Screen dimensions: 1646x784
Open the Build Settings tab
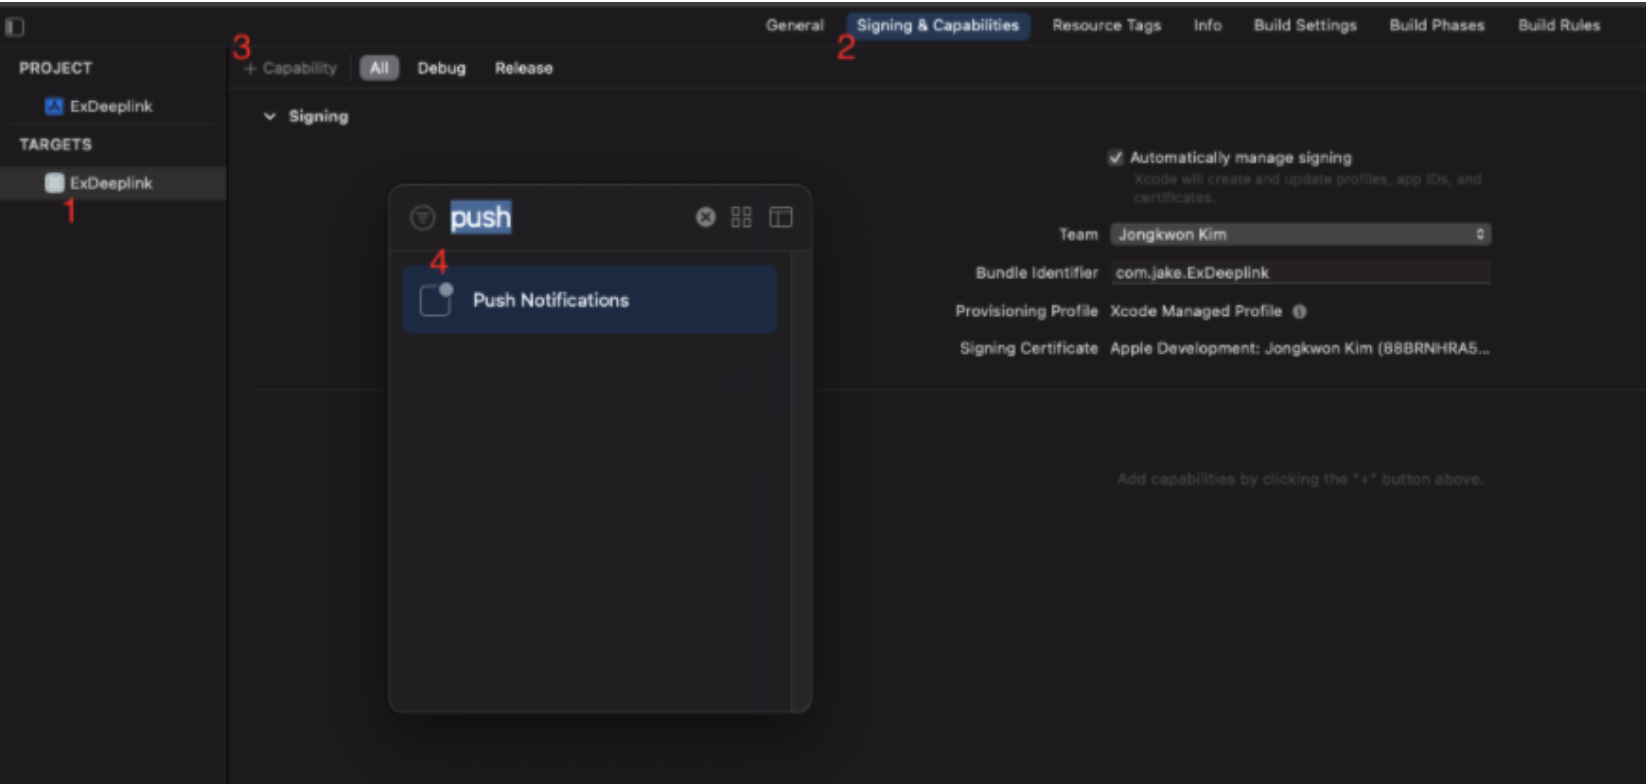pyautogui.click(x=1305, y=26)
